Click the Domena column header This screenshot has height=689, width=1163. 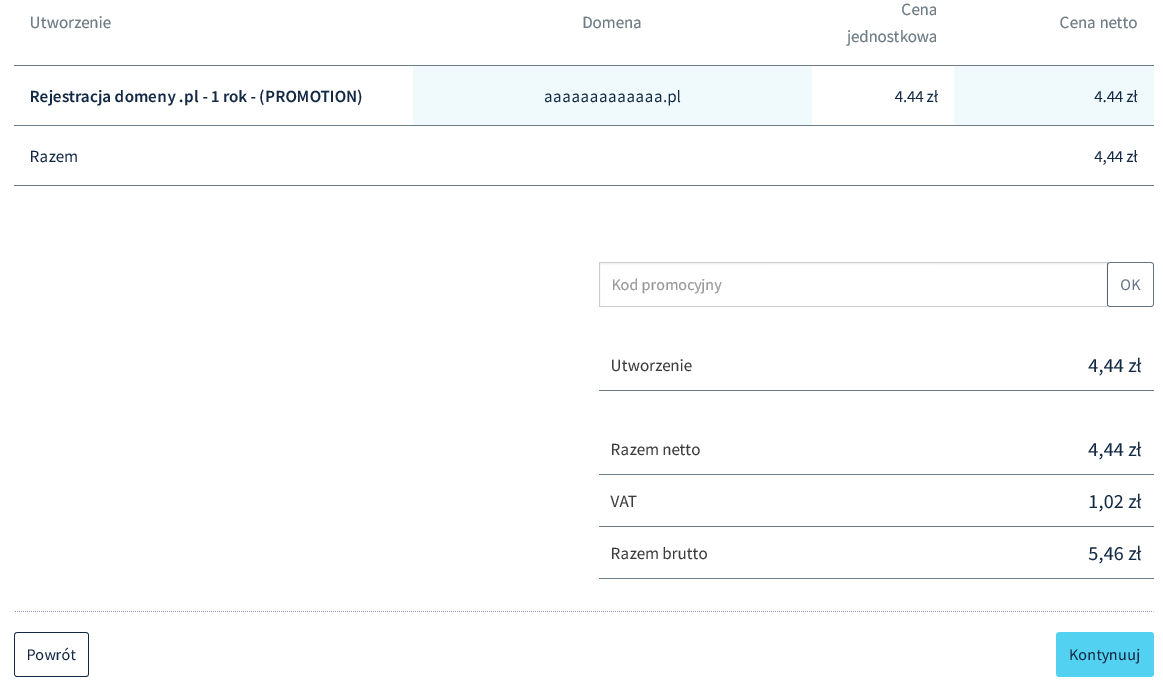(x=611, y=22)
